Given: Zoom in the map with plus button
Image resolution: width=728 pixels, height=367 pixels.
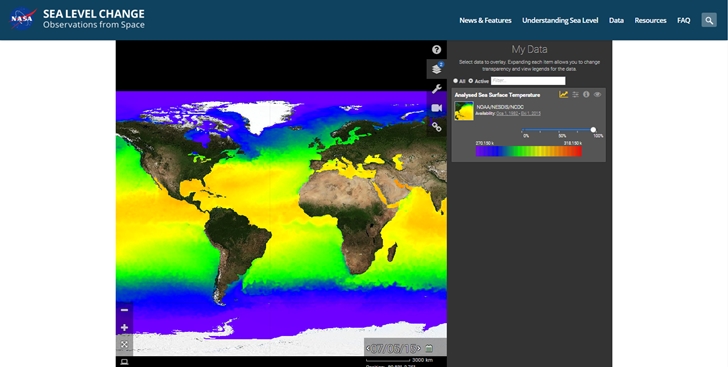Looking at the screenshot, I should [124, 328].
